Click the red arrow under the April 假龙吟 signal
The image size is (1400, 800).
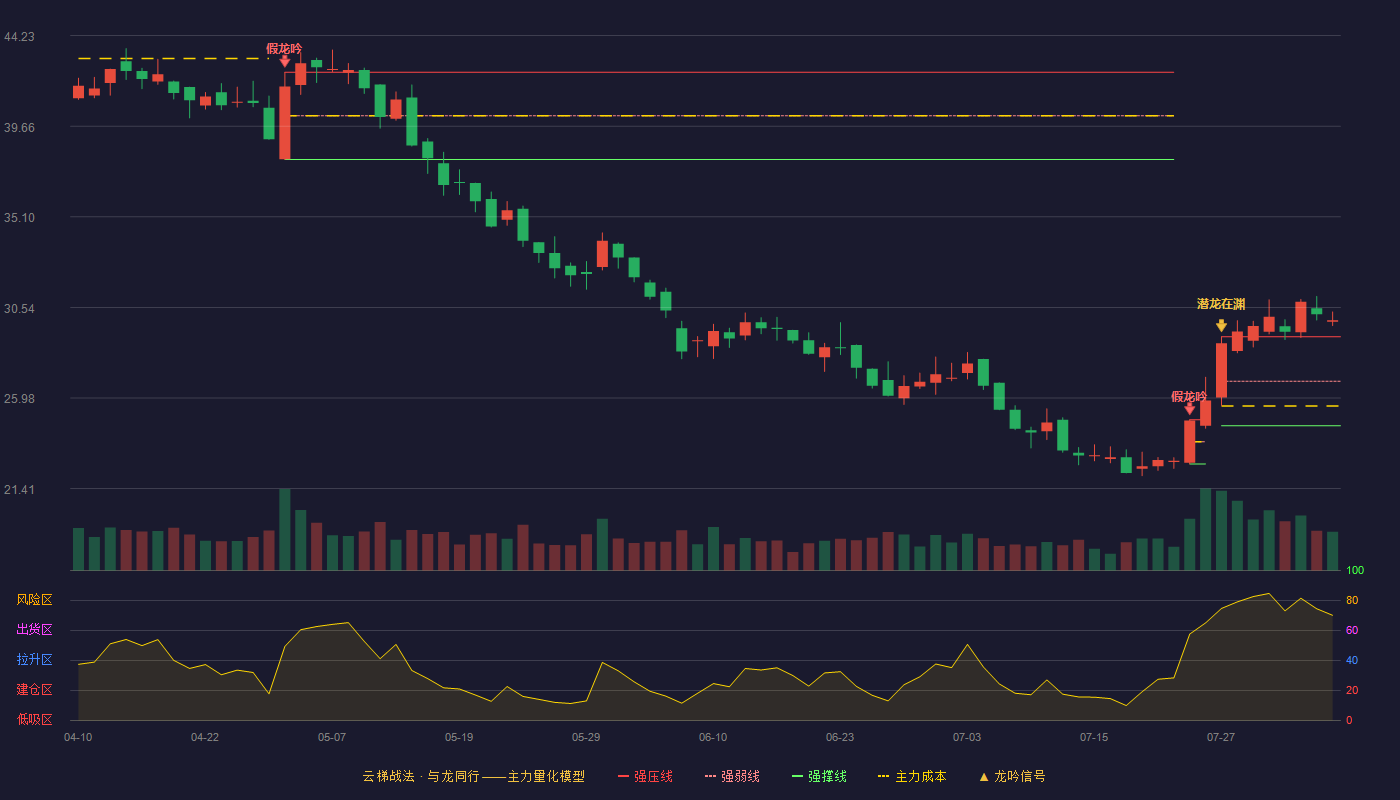click(x=285, y=62)
